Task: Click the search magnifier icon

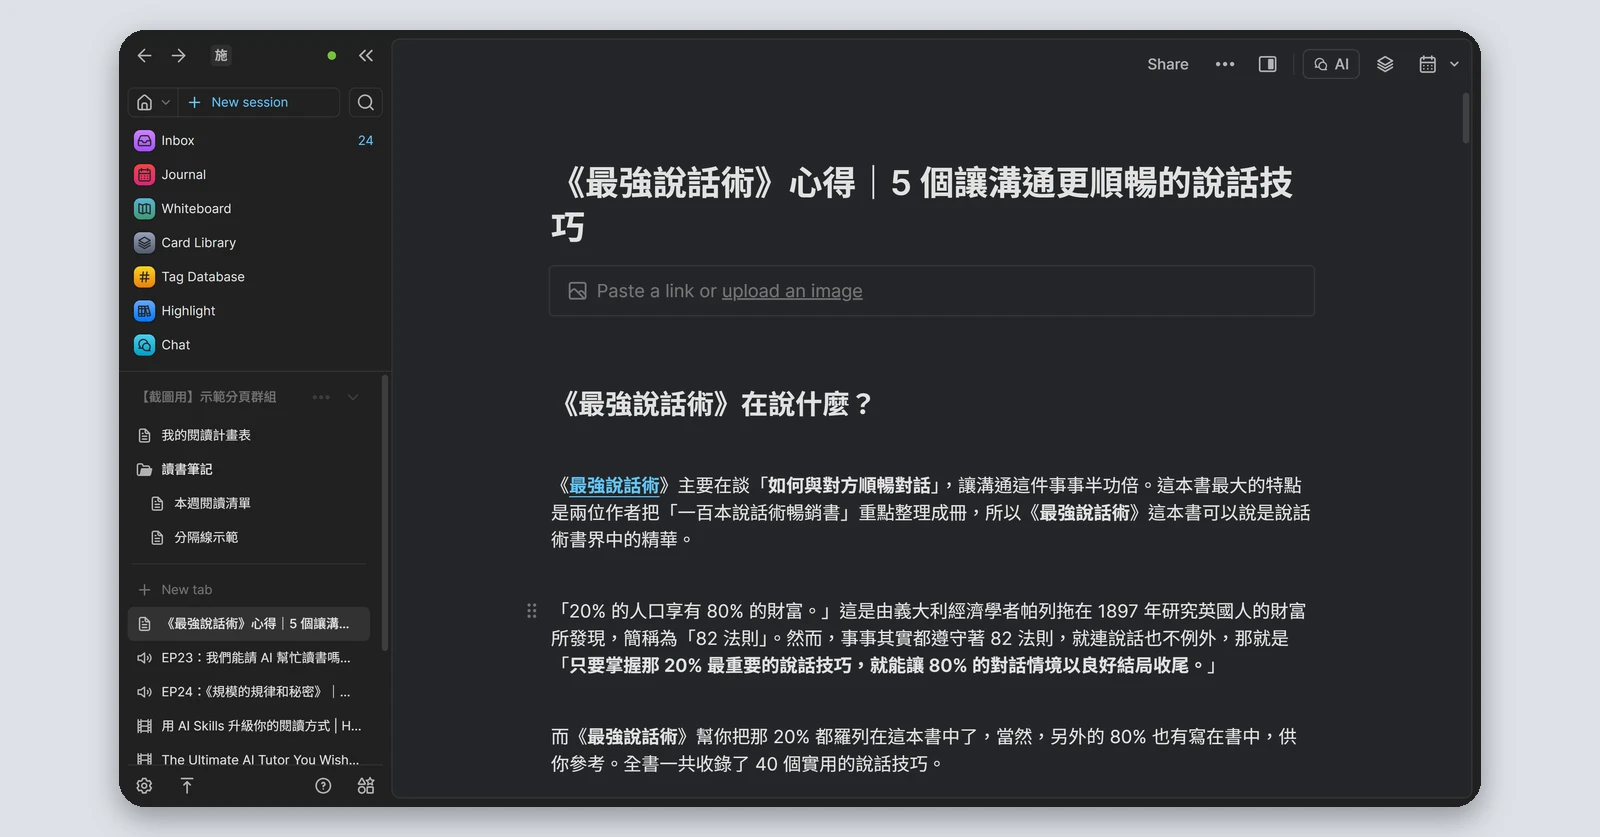Action: coord(366,102)
